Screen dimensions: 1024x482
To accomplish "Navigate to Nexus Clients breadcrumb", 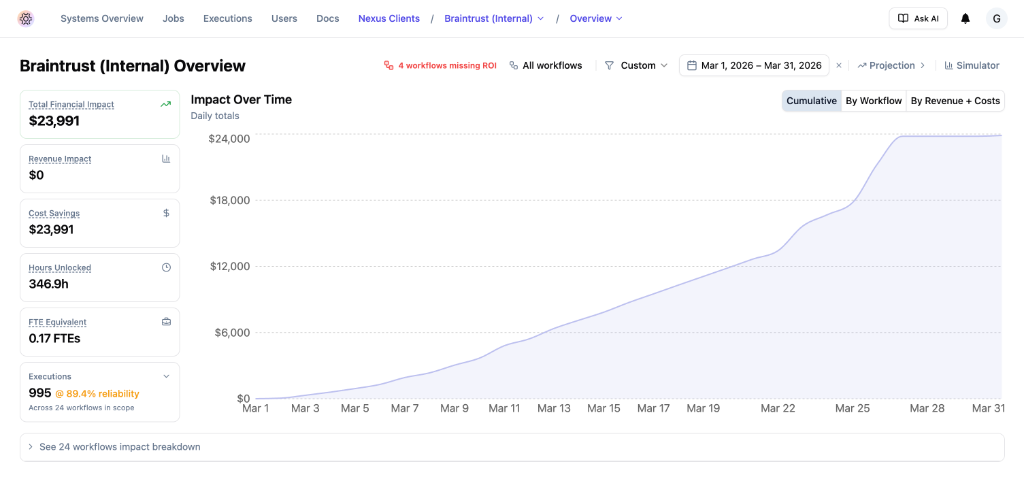I will [x=389, y=18].
